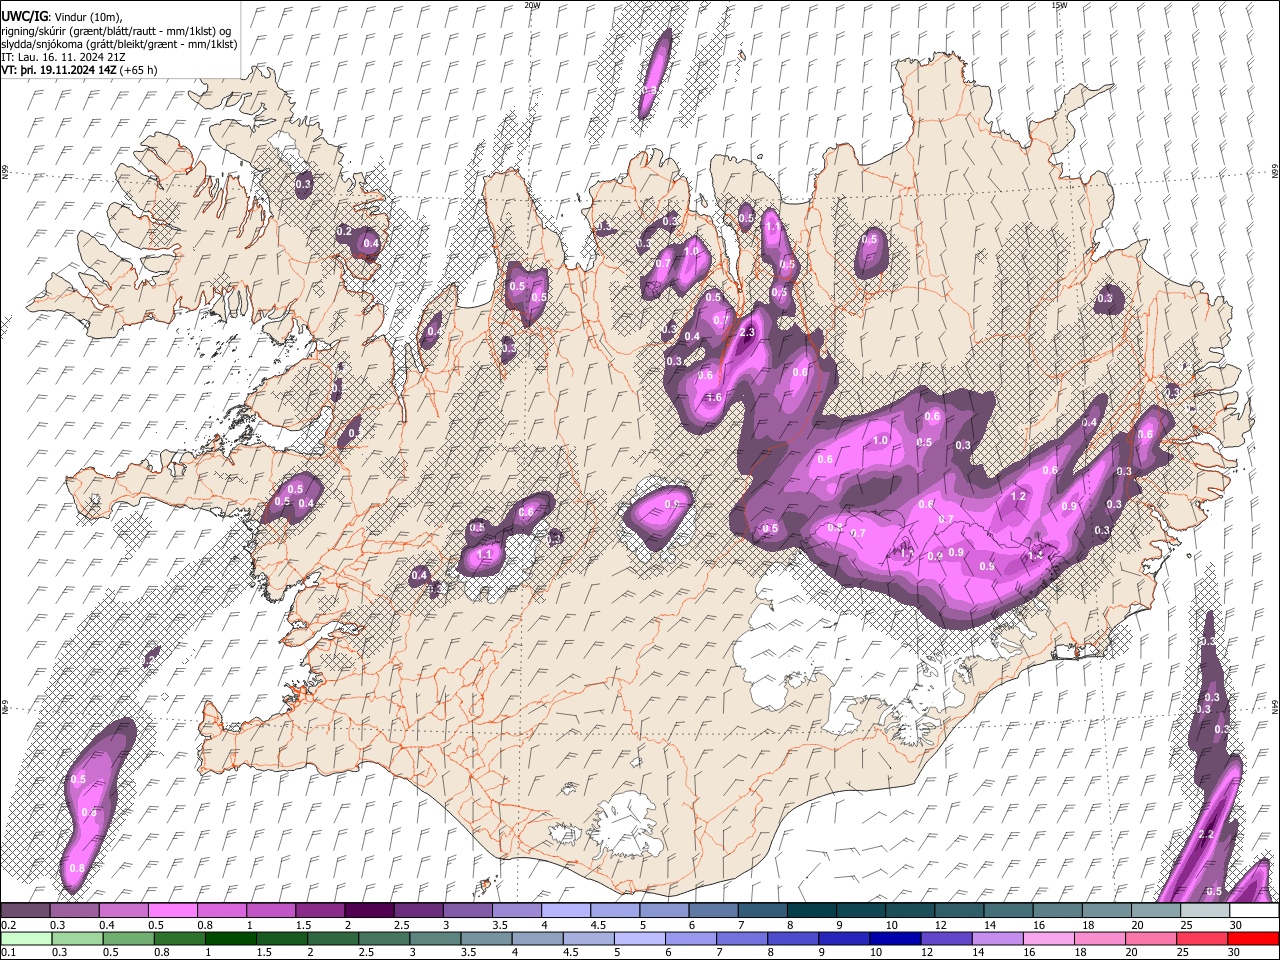Viewport: 1280px width, 960px height.
Task: Click the '20W' longitude label
Action: [x=532, y=5]
